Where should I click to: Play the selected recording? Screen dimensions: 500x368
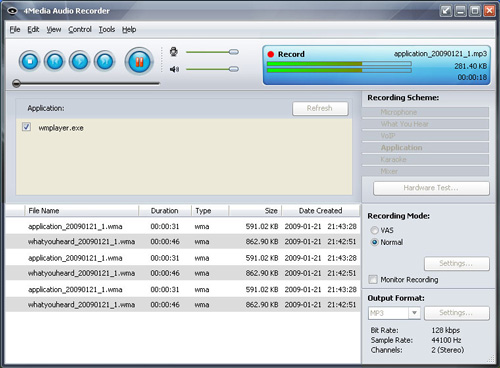(80, 61)
